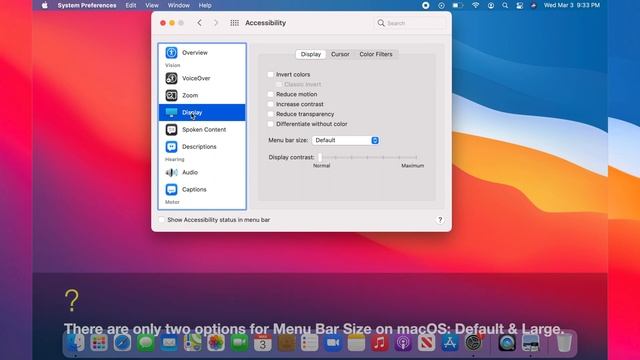Click the help question mark button
The height and width of the screenshot is (360, 640).
coord(440,220)
